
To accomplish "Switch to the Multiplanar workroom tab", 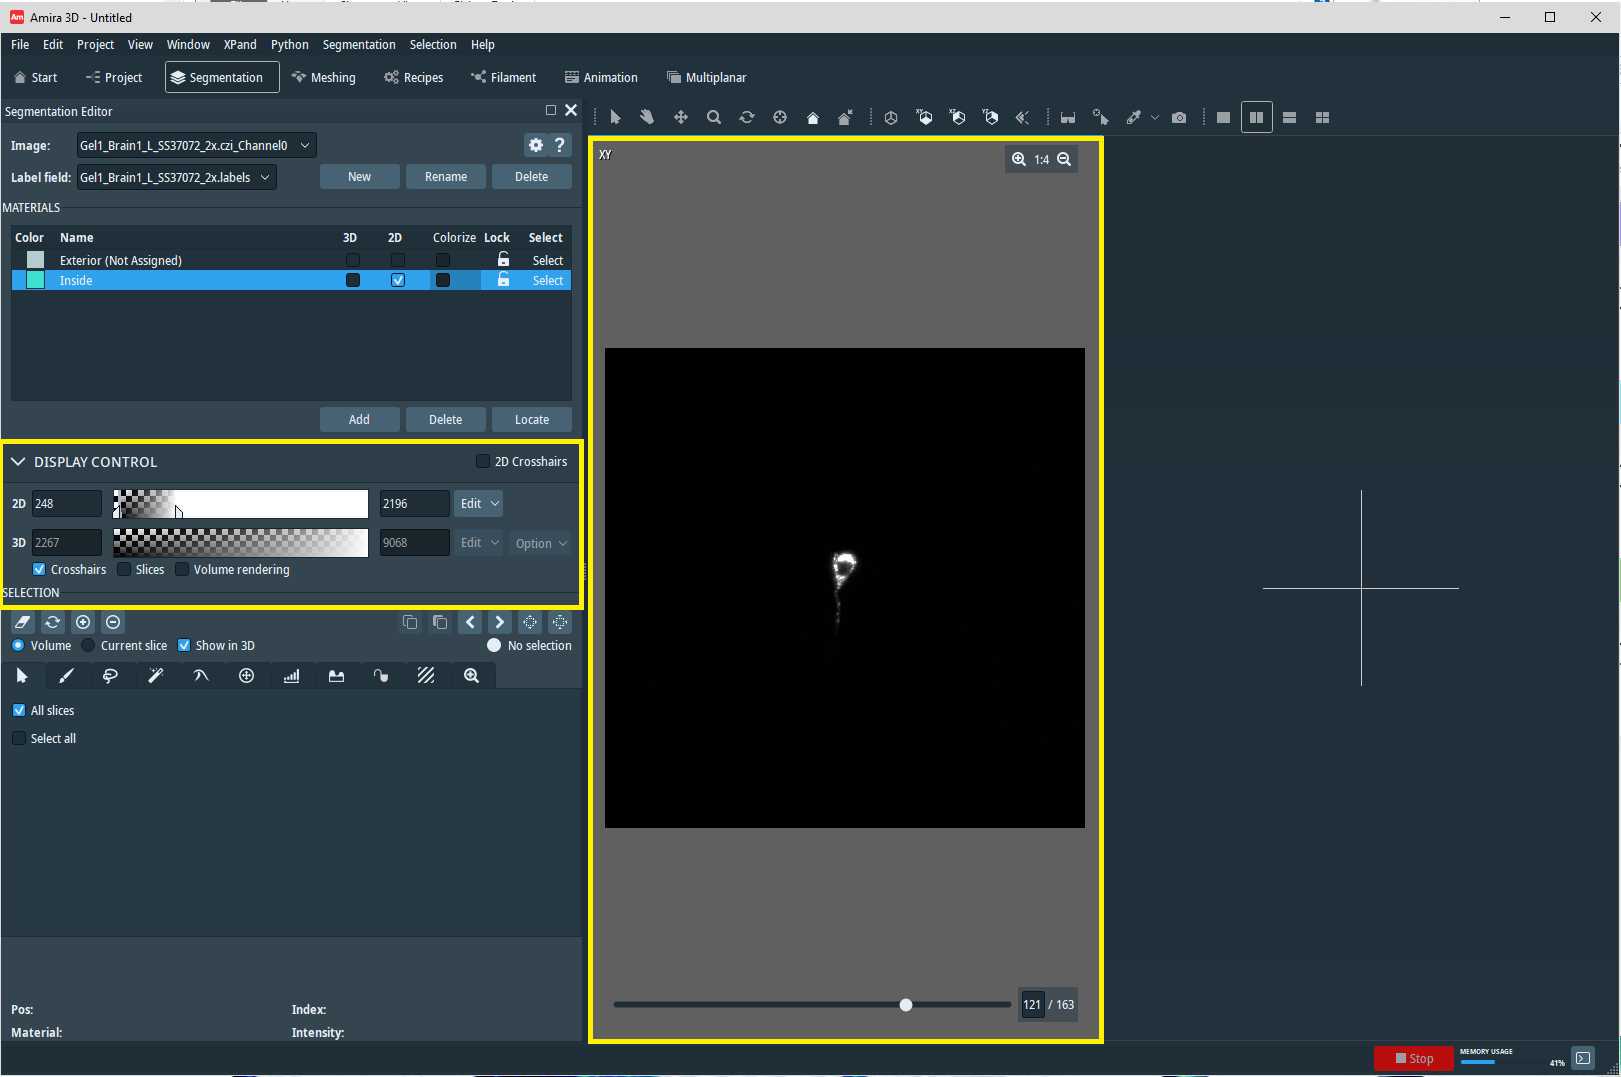I will click(707, 77).
